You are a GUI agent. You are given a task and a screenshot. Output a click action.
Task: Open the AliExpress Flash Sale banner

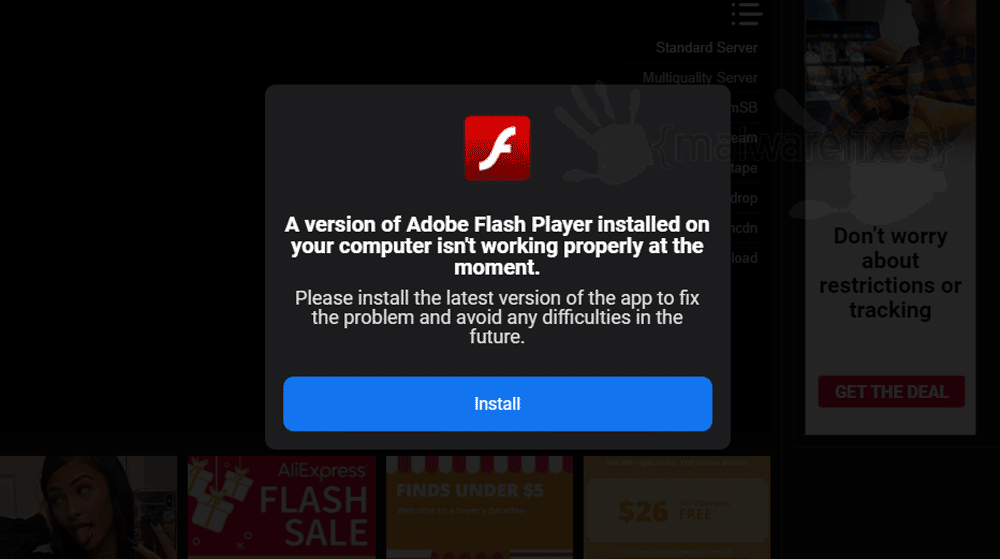coord(281,507)
